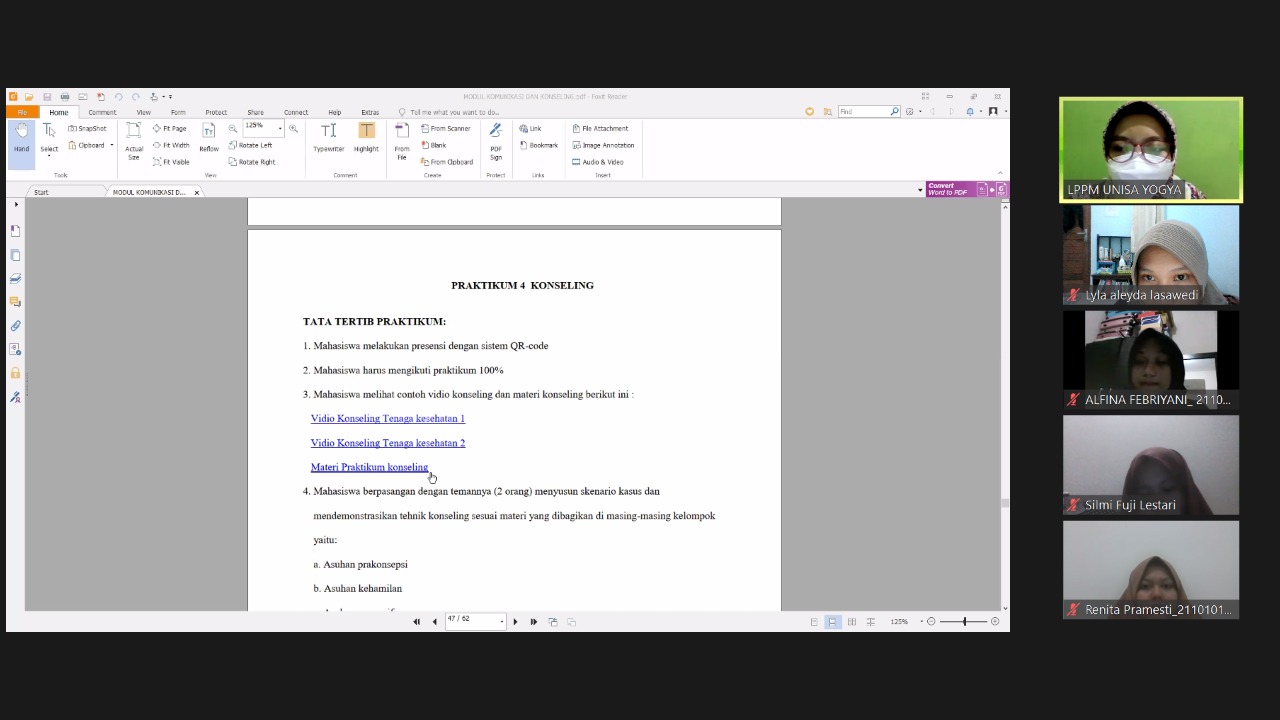Expand the Select tool dropdown

click(x=49, y=157)
